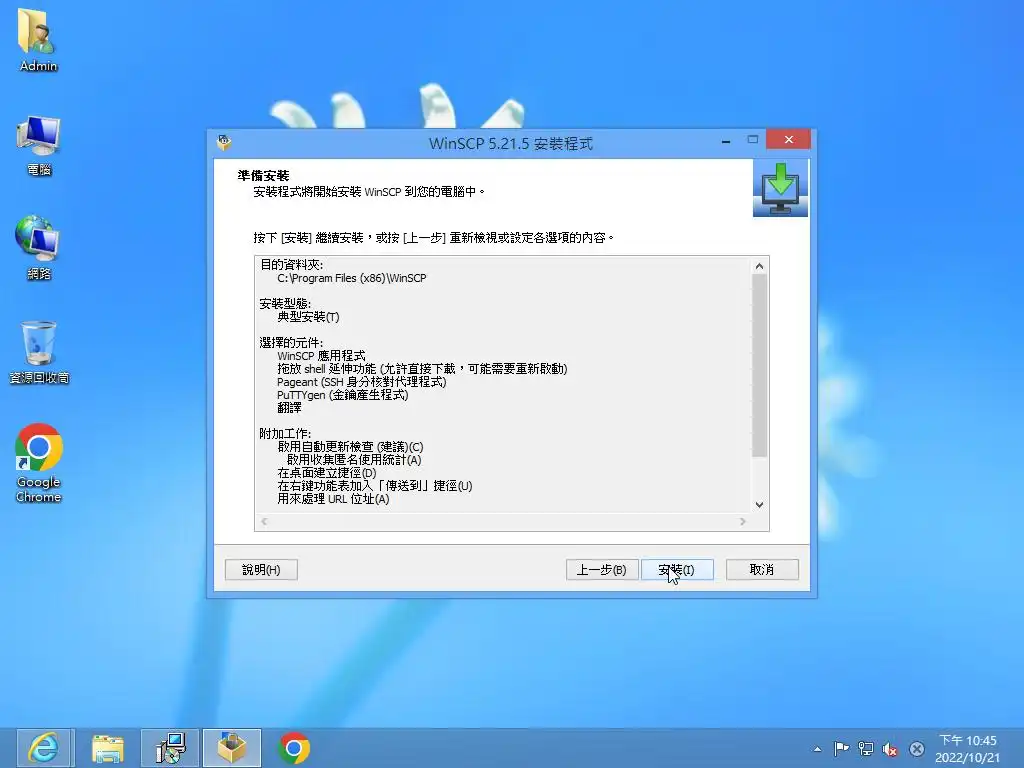Screen dimensions: 1024x768
Task: Click the line 拖放 shell 延伸功能
Action: (422, 369)
